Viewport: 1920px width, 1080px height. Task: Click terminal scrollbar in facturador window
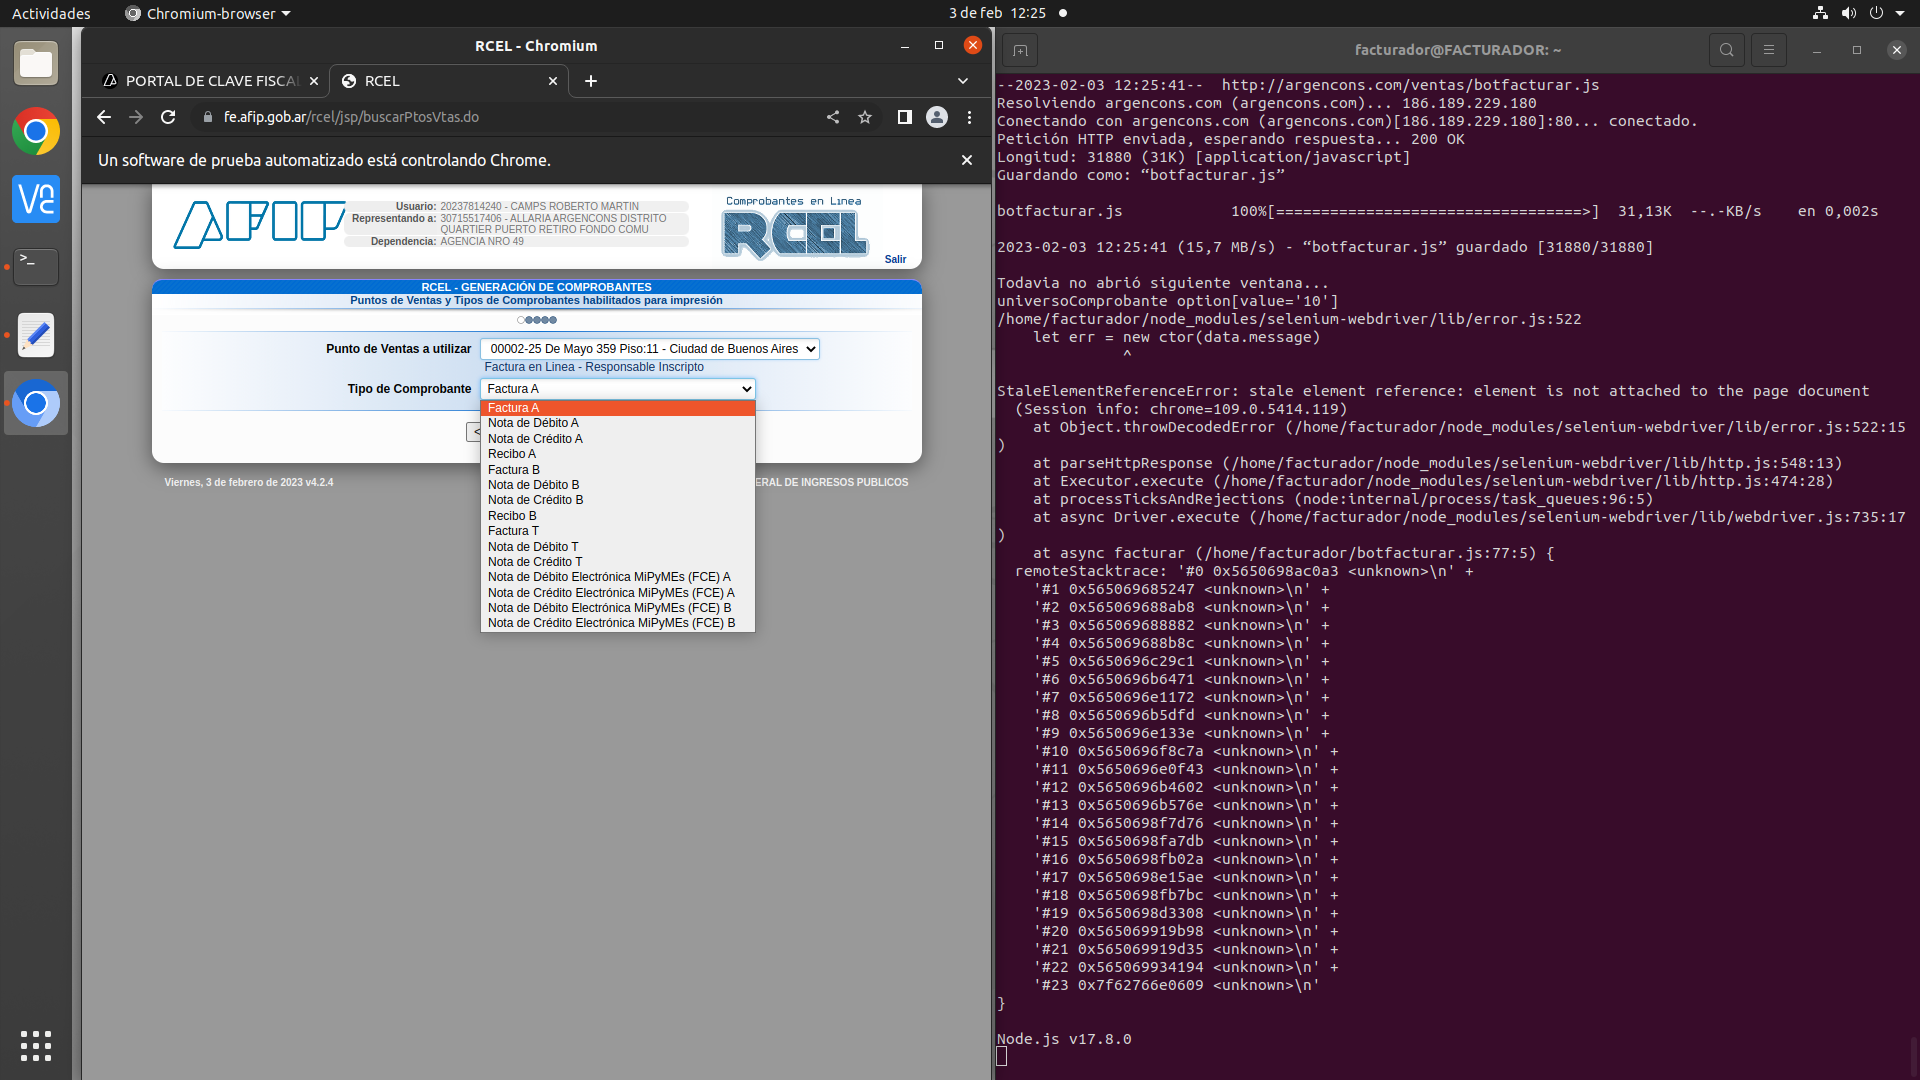click(x=1914, y=1055)
